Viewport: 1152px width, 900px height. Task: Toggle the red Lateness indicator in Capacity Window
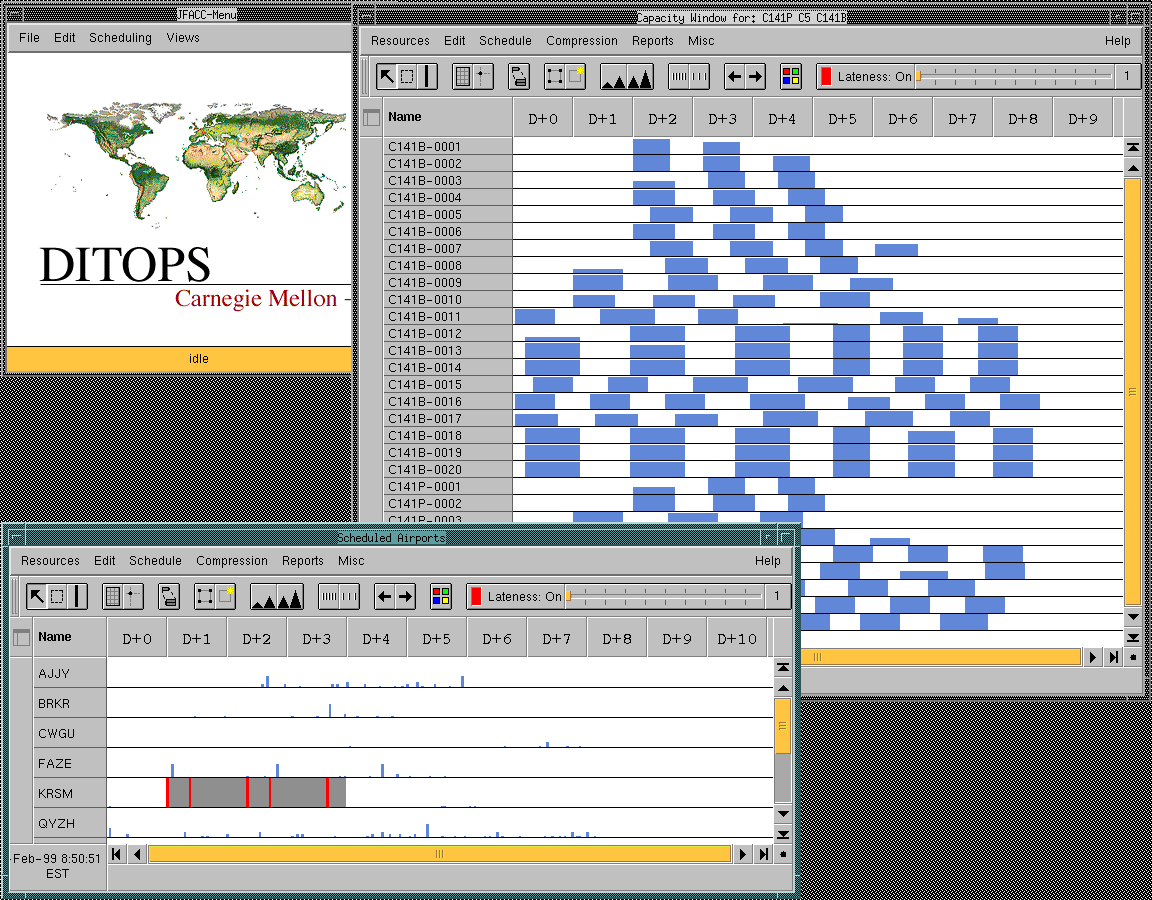click(x=826, y=76)
